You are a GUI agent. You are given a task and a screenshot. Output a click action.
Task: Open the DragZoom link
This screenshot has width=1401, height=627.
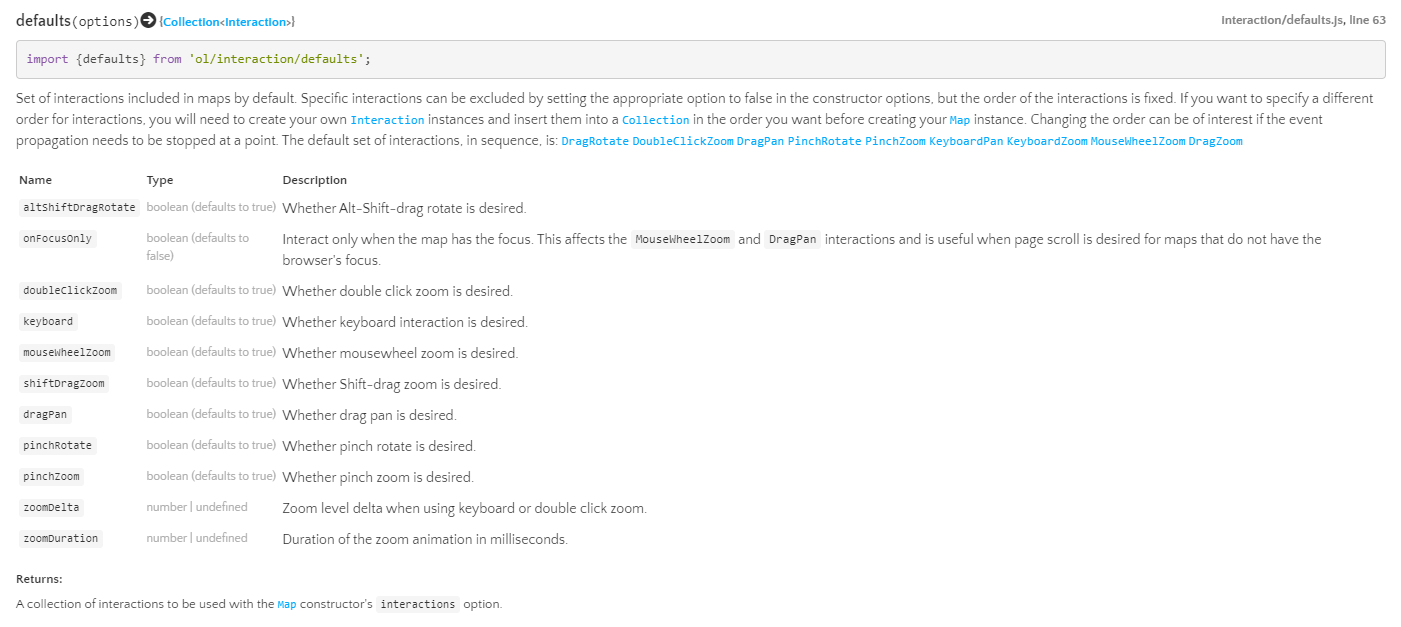point(1215,141)
